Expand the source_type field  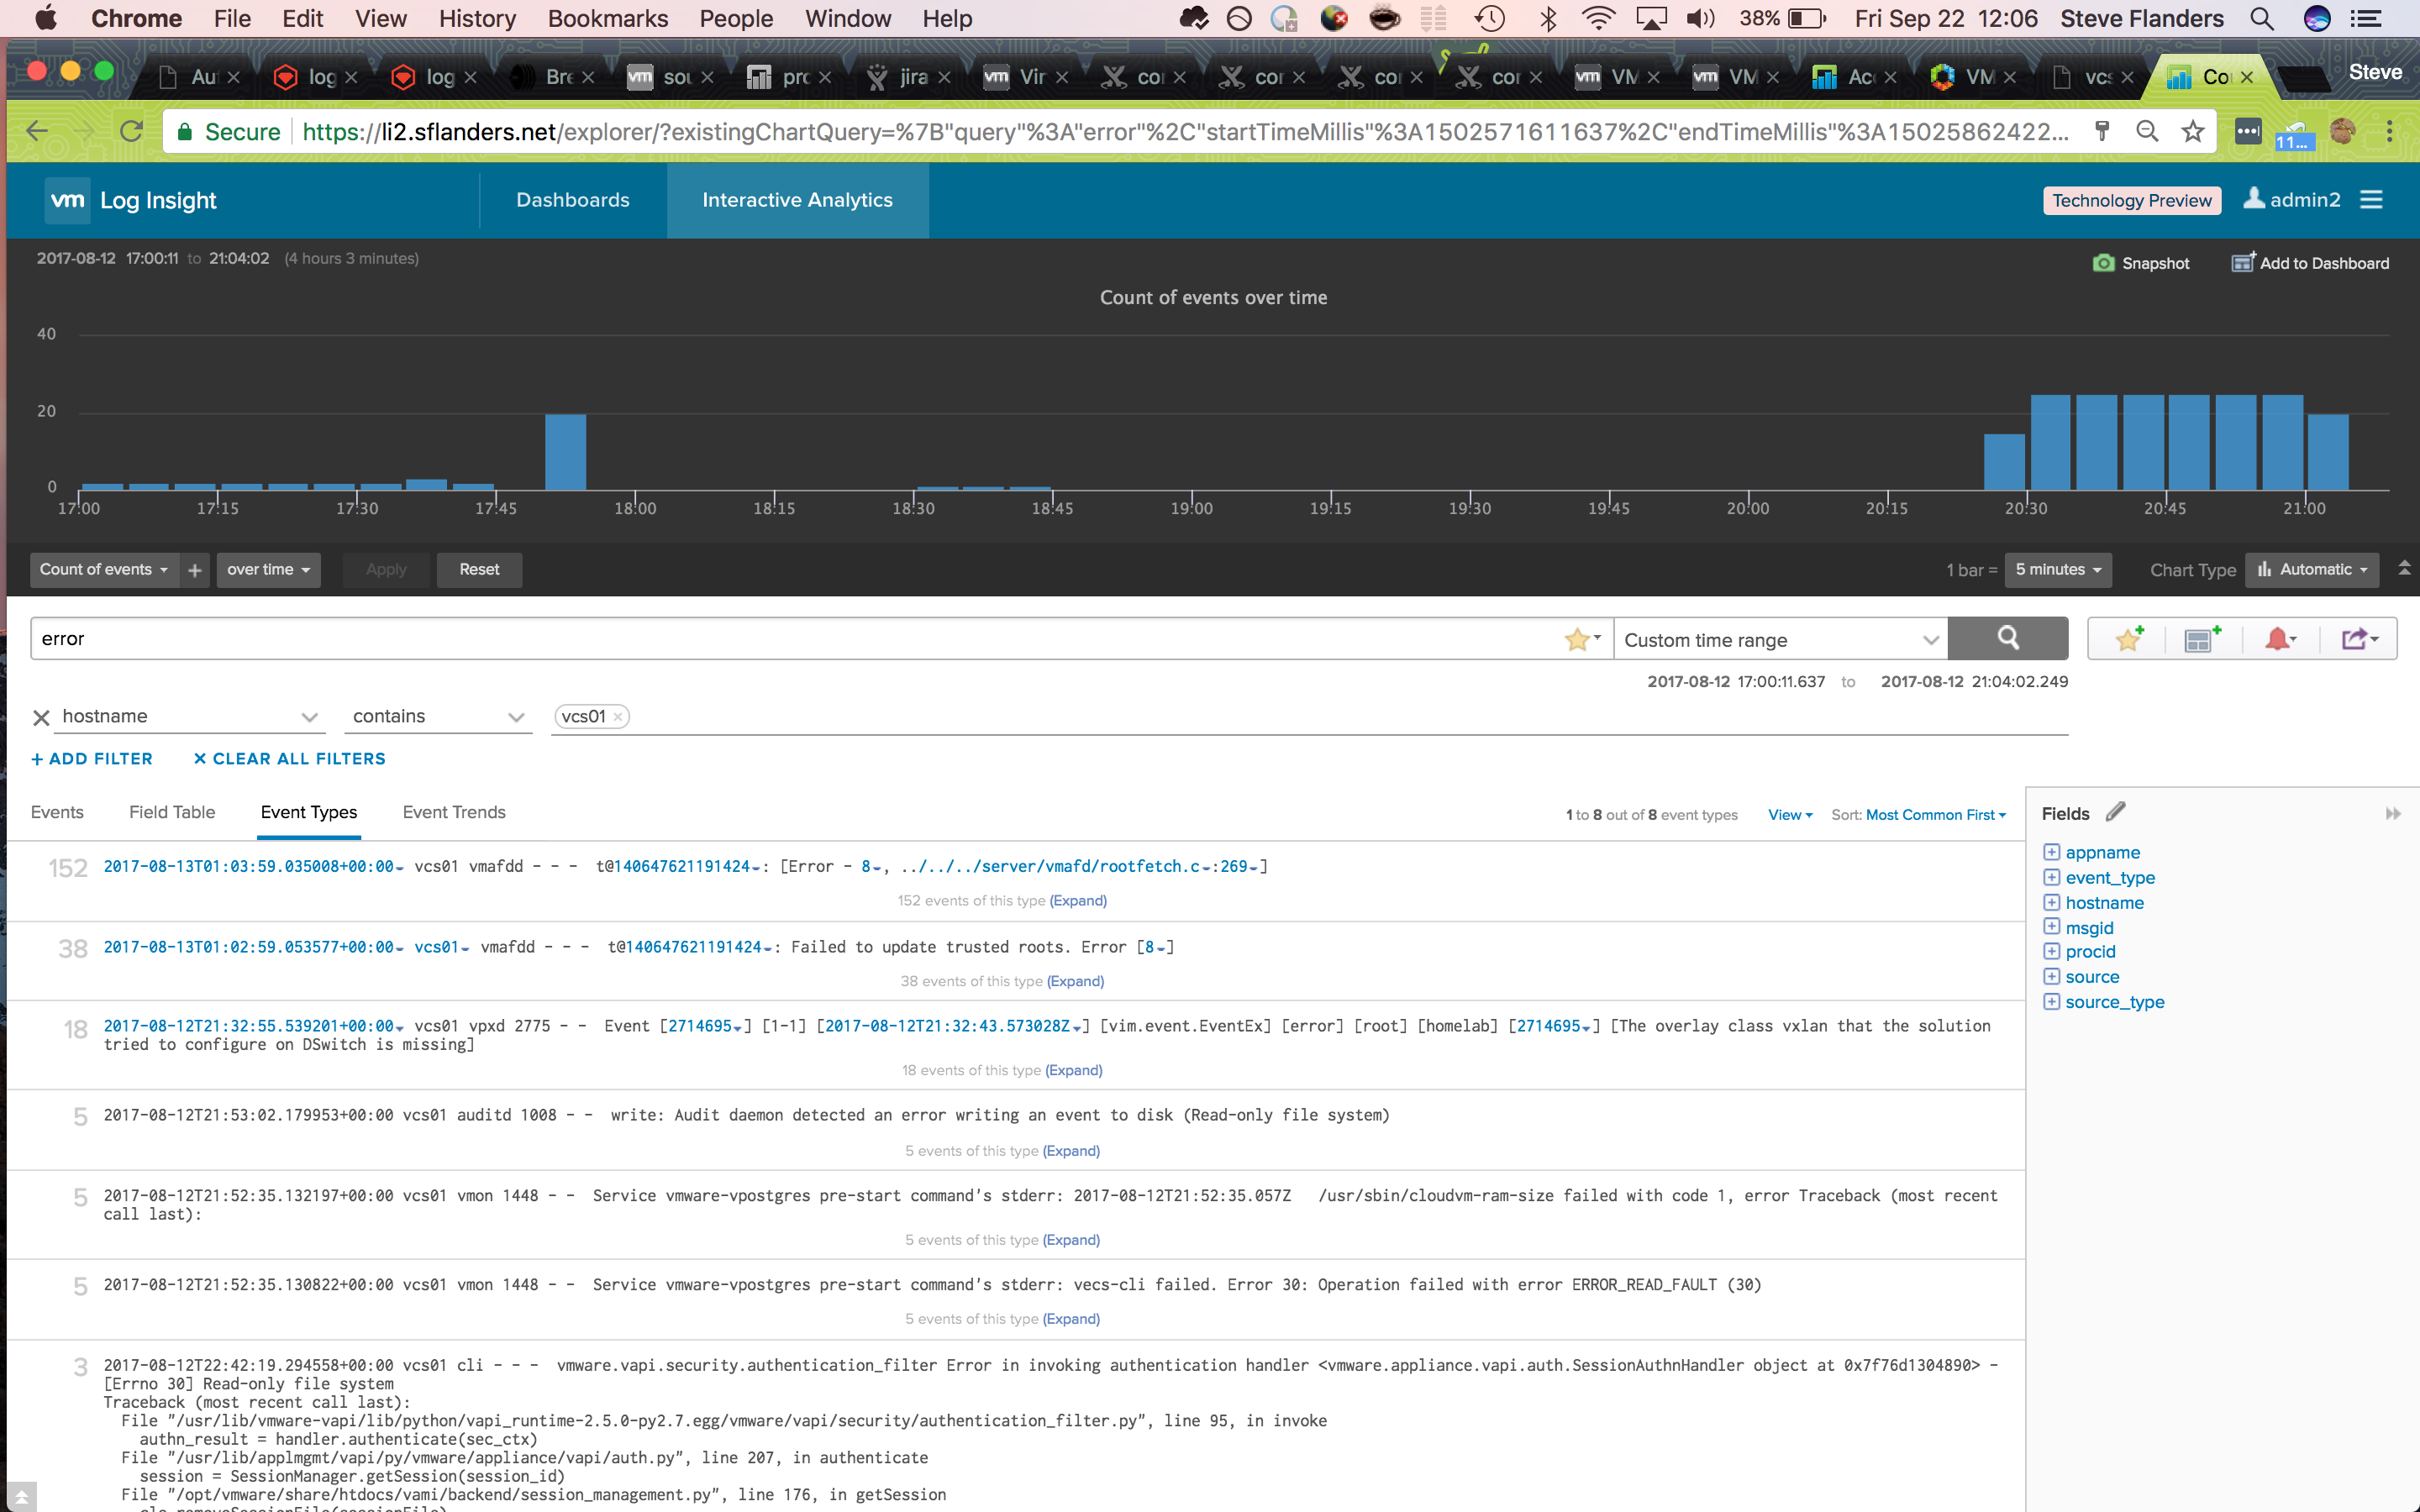click(2051, 1002)
